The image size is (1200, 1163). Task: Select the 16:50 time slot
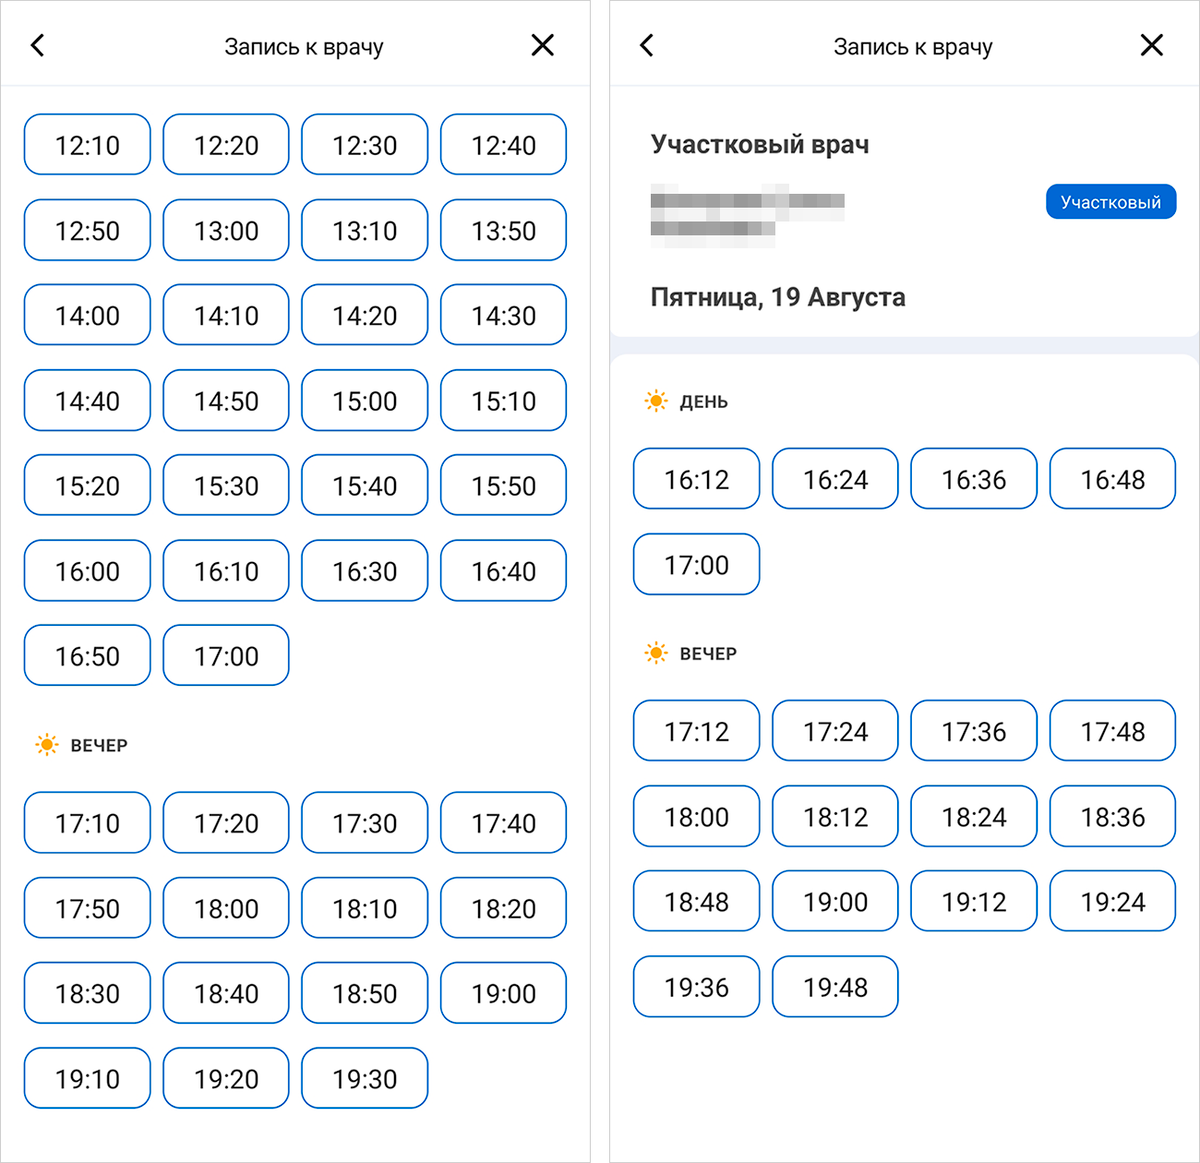(x=87, y=656)
